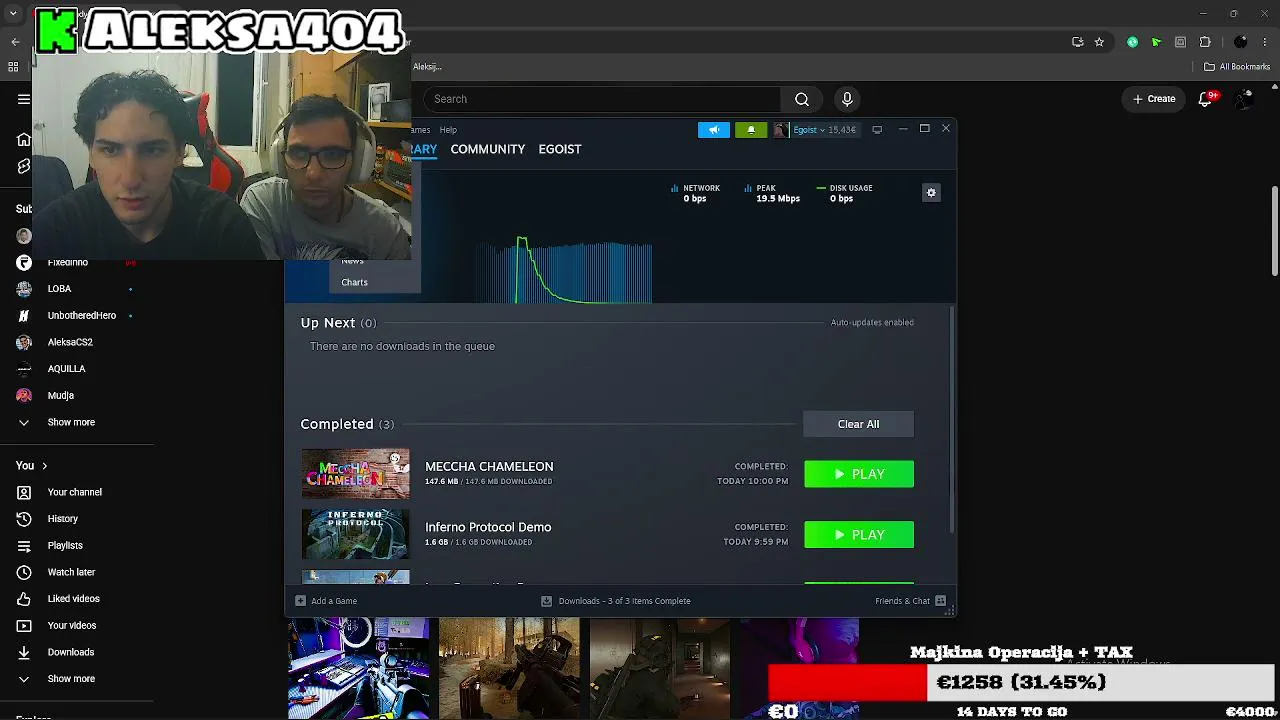Open Steam download settings gear
This screenshot has width=1280, height=720.
coord(931,192)
